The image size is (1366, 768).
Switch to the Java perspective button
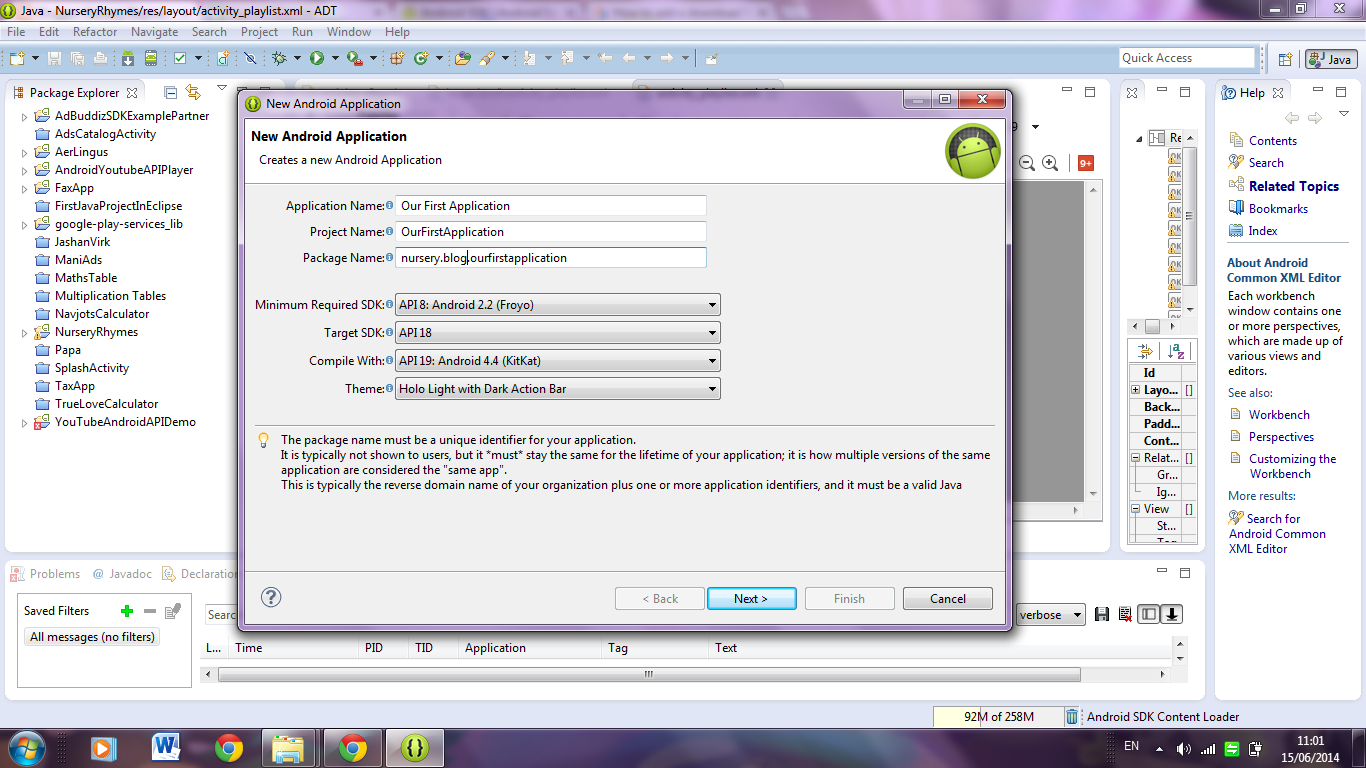pos(1331,59)
